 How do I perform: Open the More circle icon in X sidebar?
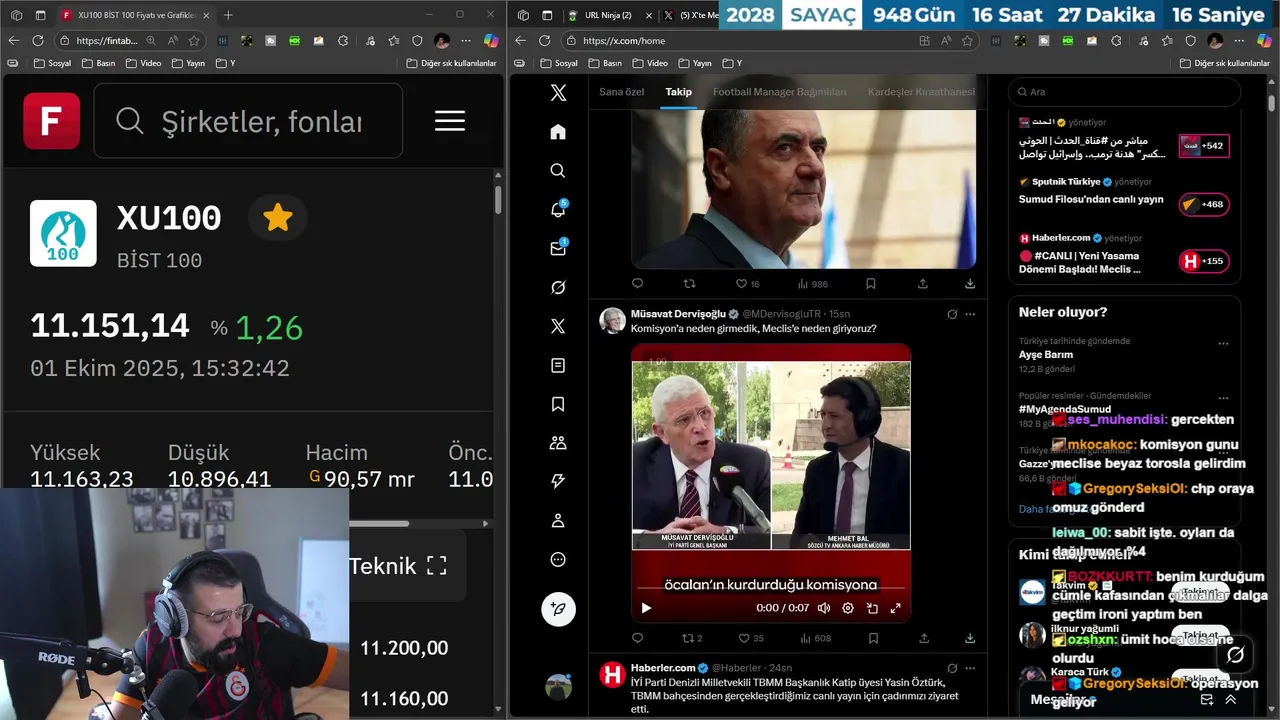558,560
